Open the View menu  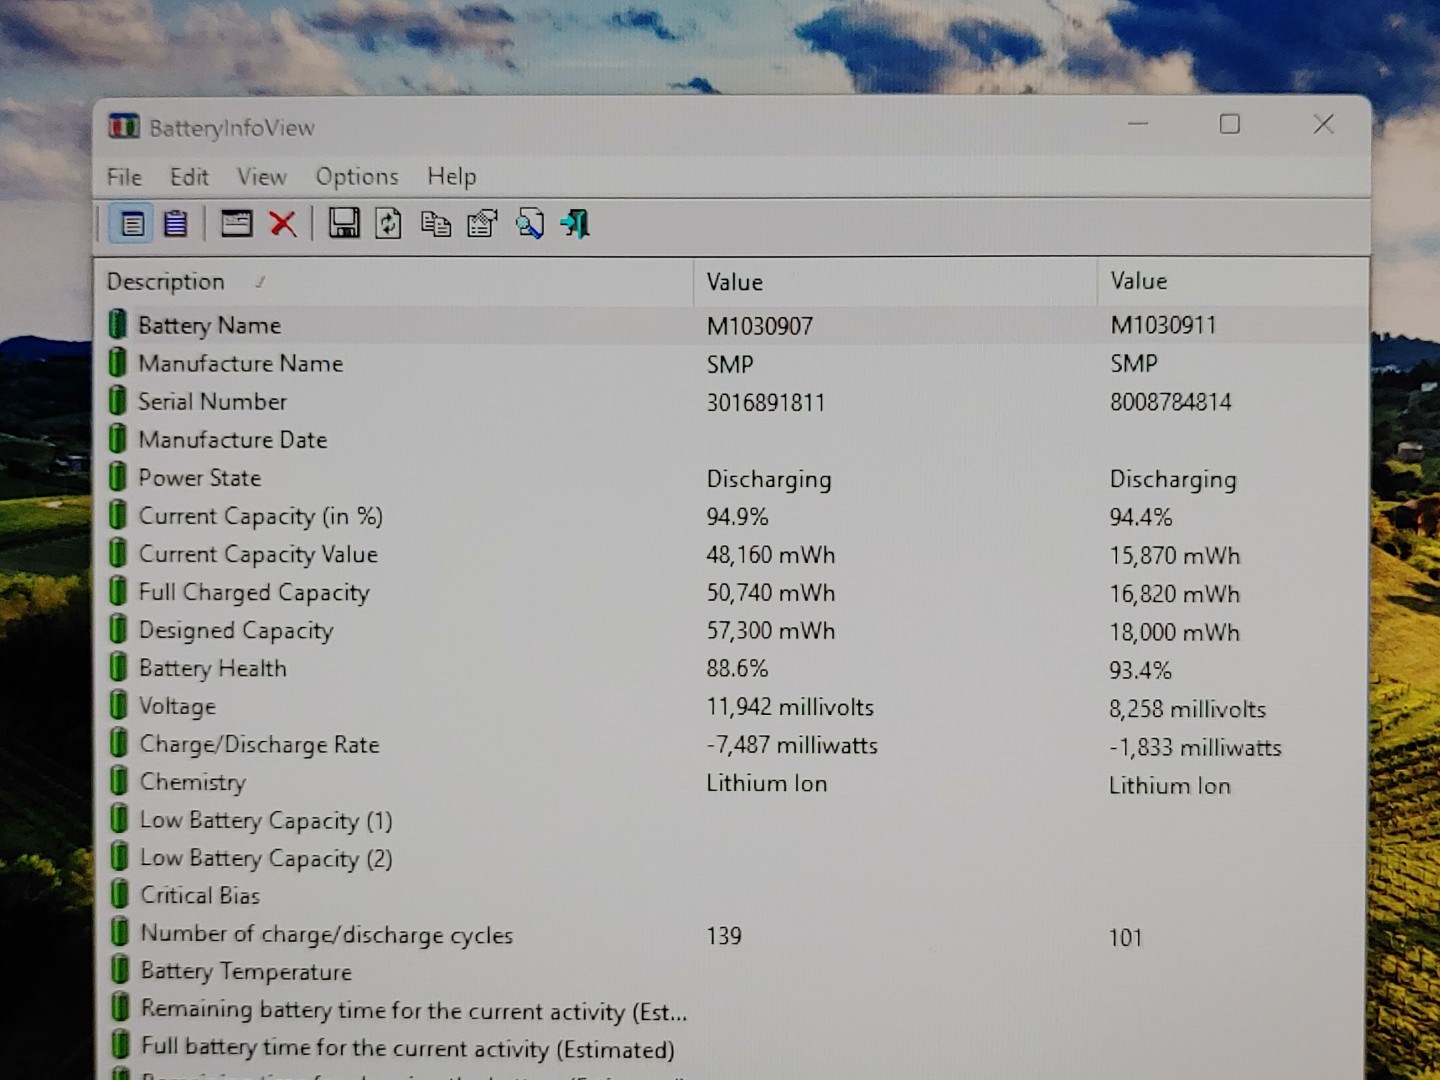[261, 176]
